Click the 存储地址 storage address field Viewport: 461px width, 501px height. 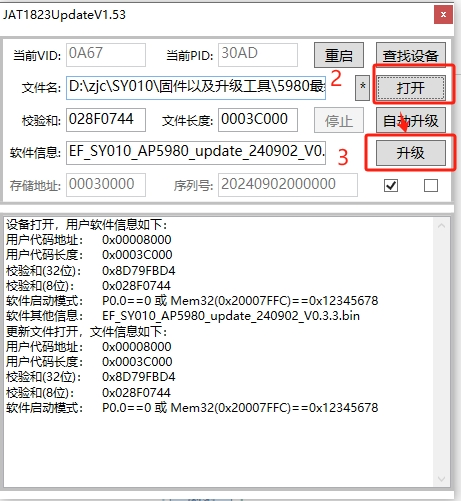point(106,185)
